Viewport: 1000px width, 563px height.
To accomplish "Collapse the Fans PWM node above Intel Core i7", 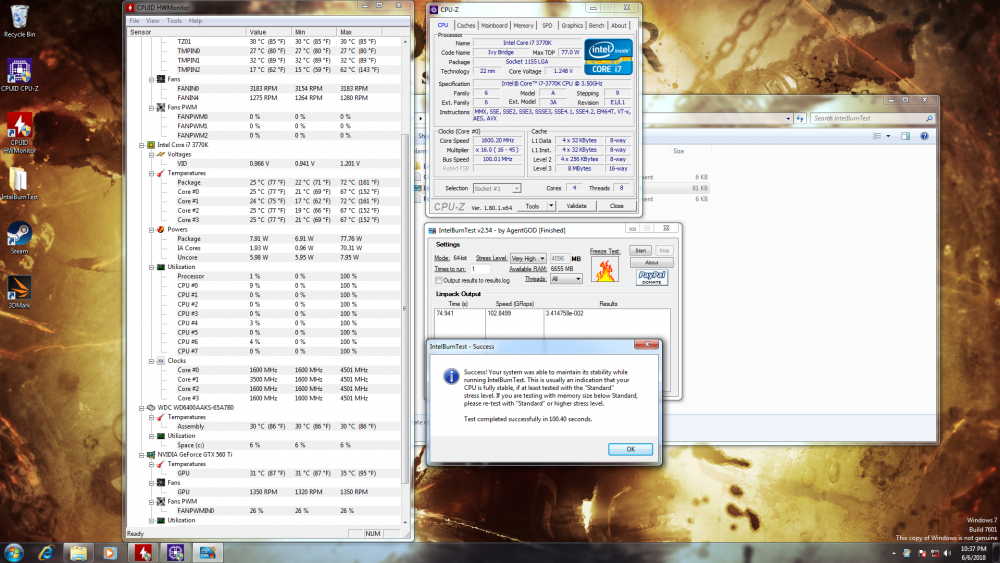I will 151,108.
